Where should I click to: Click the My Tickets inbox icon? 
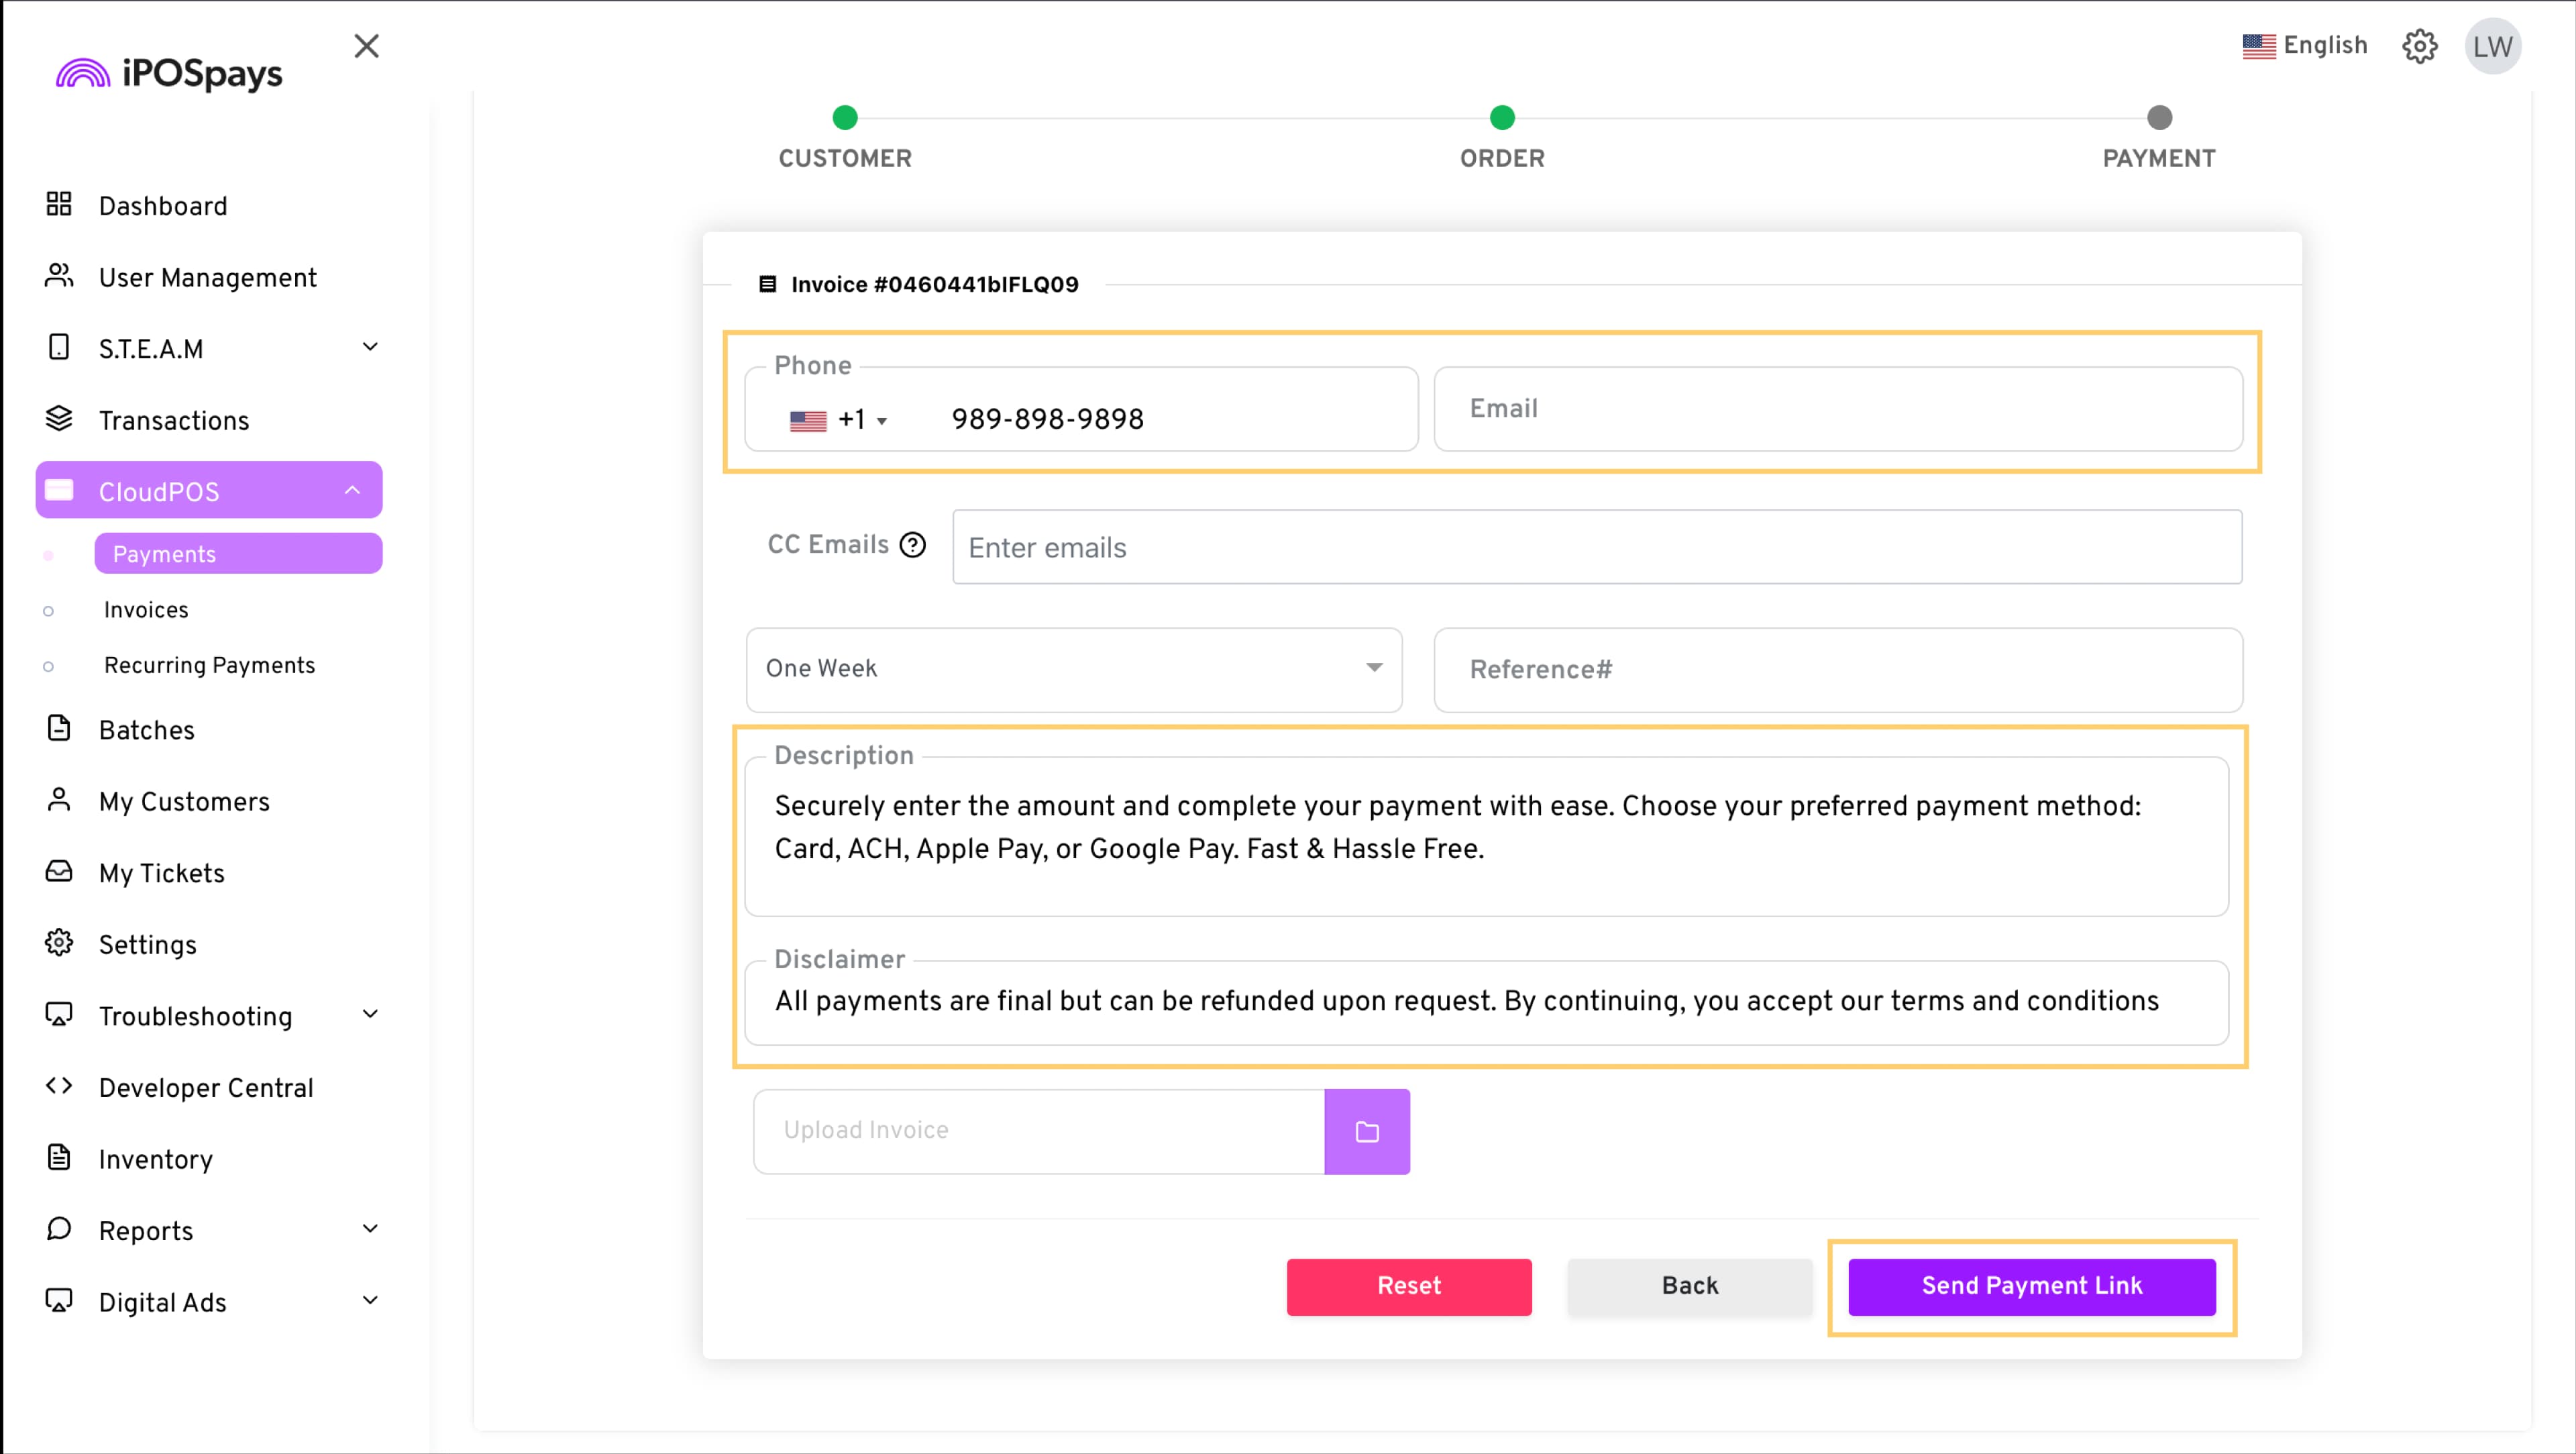pyautogui.click(x=59, y=871)
